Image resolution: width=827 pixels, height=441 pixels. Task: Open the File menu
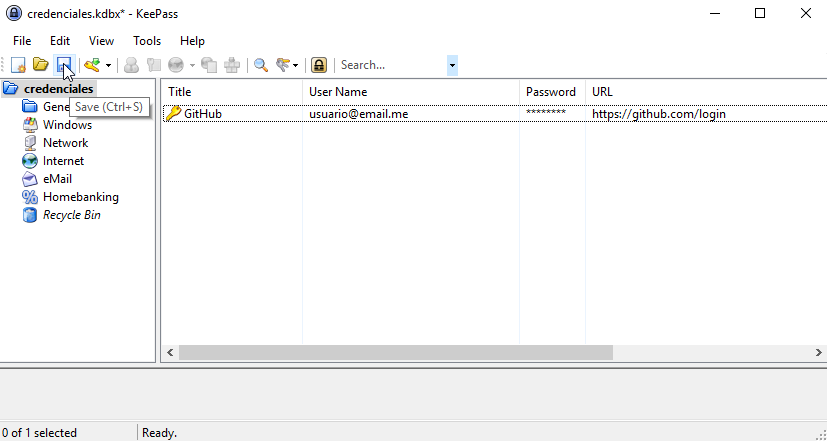click(22, 41)
